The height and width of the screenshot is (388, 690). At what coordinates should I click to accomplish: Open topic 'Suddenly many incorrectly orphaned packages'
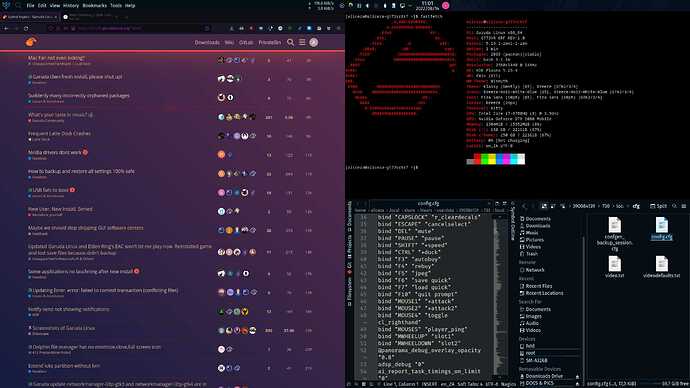(x=79, y=95)
